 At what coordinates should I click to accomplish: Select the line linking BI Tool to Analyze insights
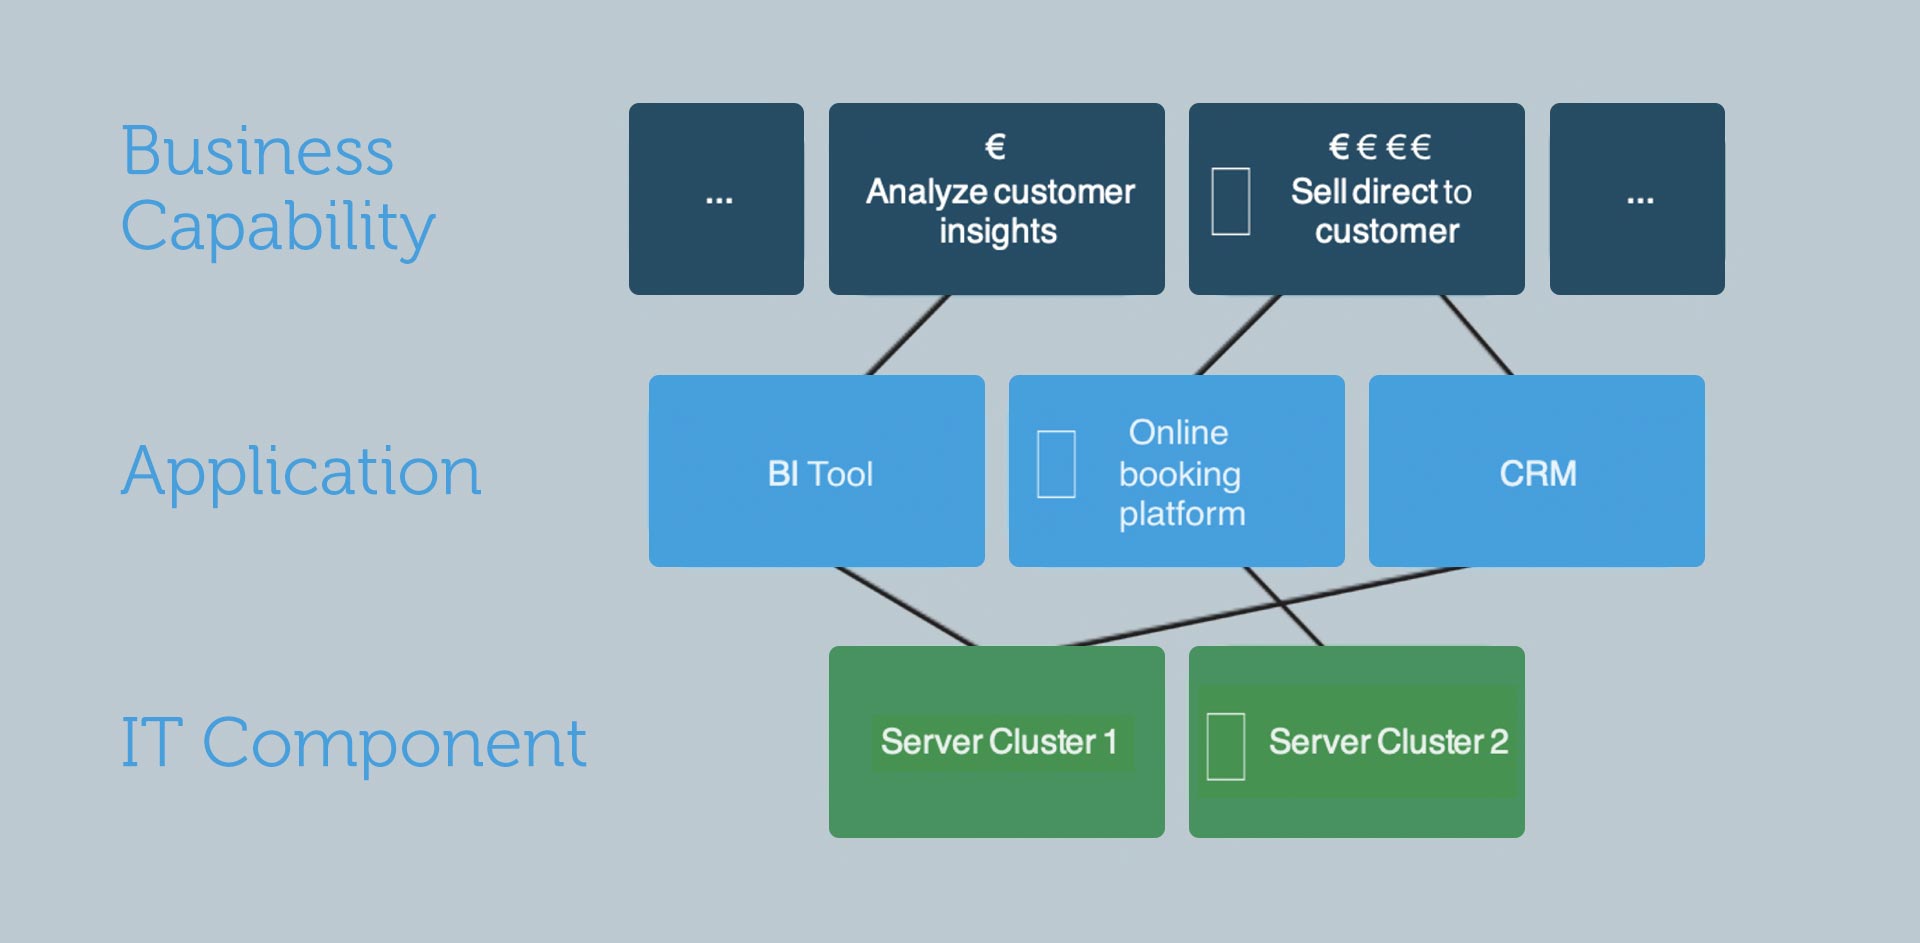tap(908, 335)
